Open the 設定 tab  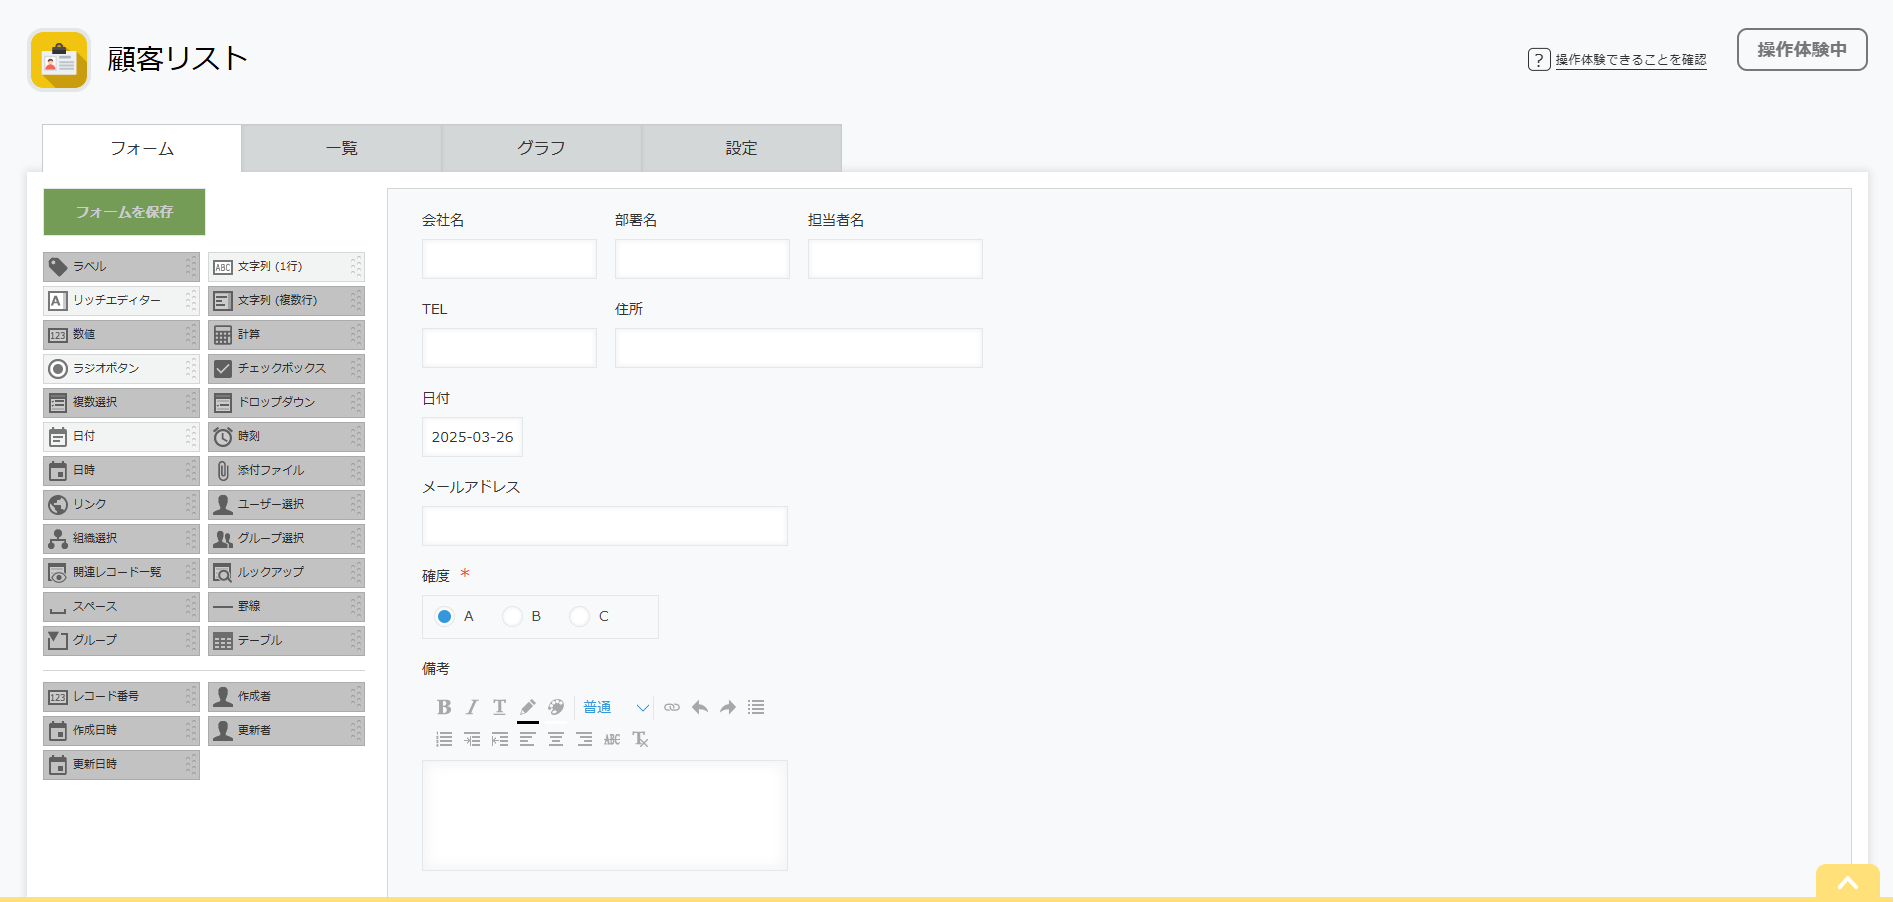click(x=742, y=148)
